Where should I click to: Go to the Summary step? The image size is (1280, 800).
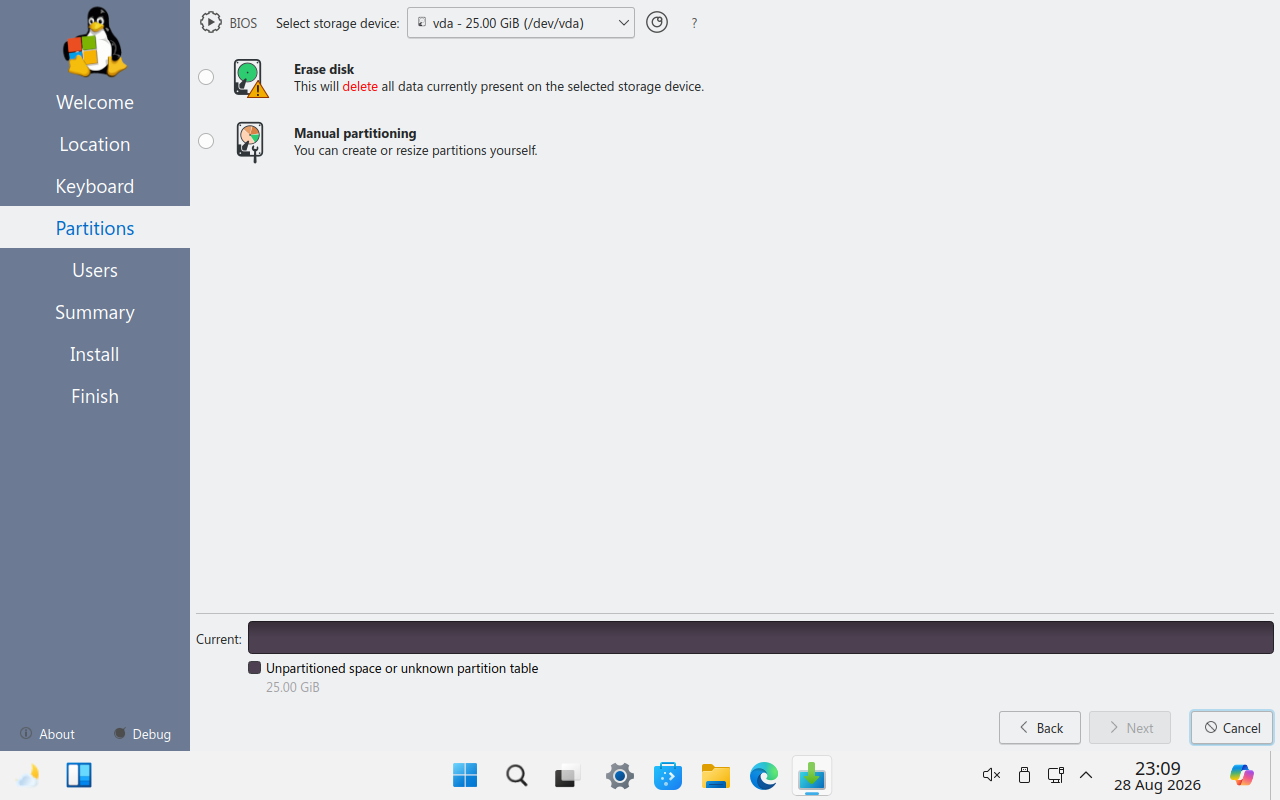pyautogui.click(x=95, y=312)
